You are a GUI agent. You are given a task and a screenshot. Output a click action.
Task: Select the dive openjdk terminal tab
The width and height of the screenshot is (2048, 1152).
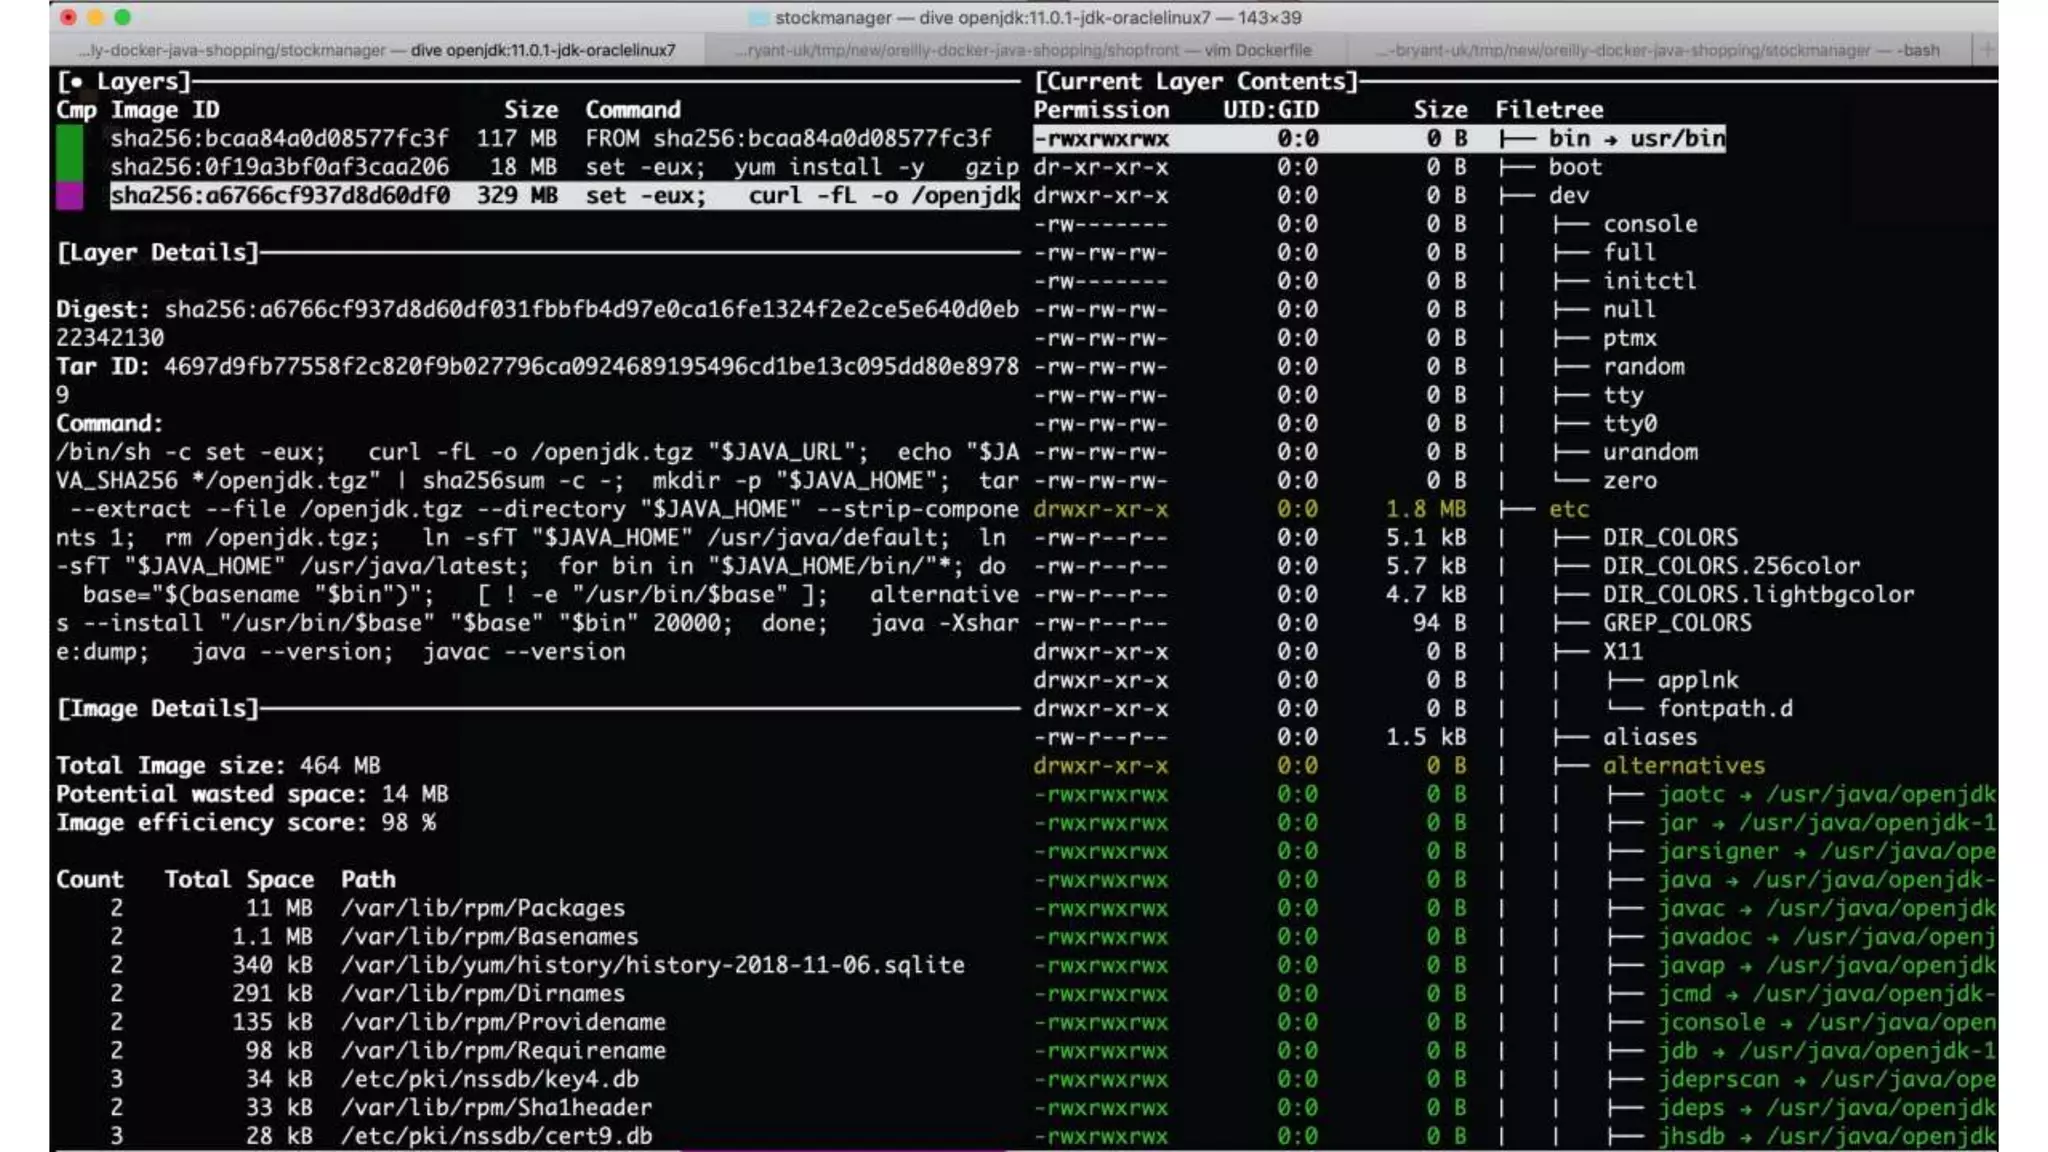tap(381, 50)
